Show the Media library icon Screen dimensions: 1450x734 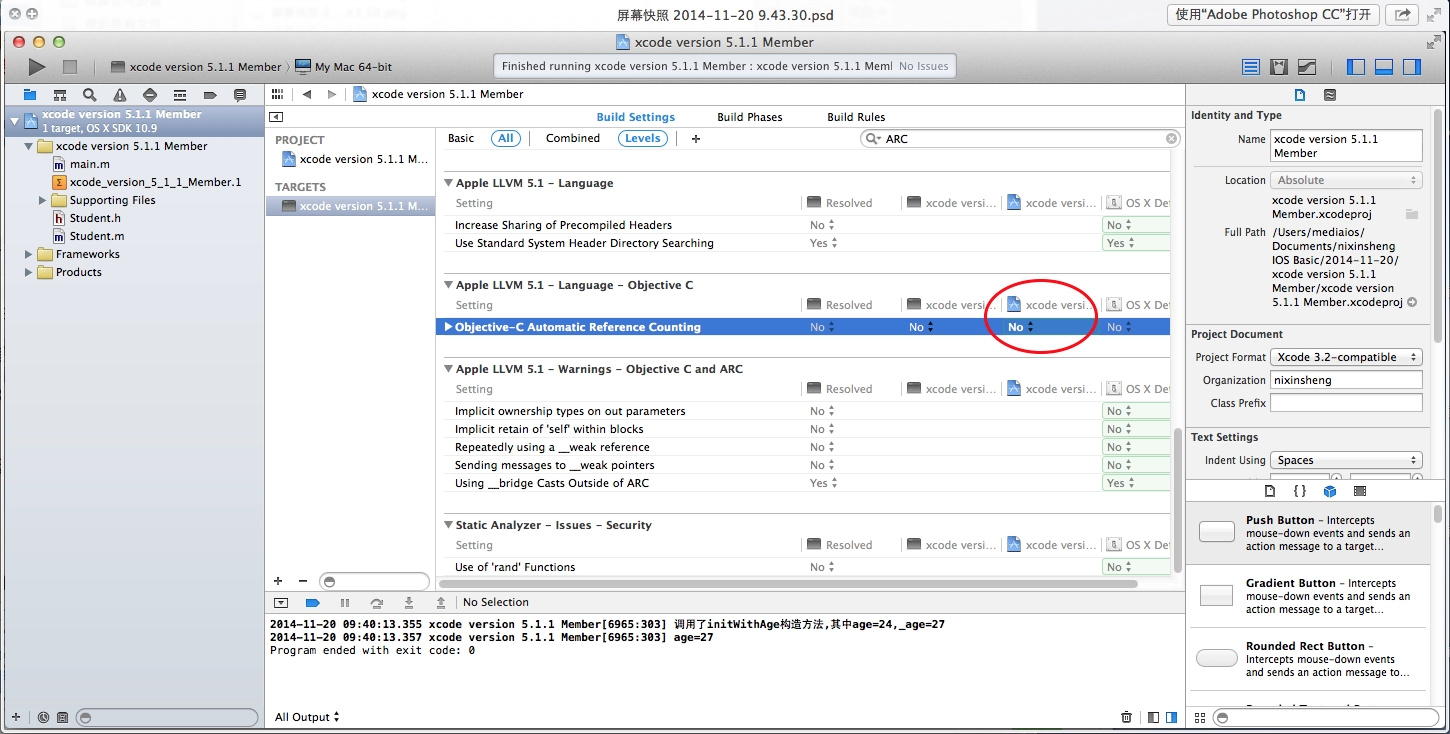(x=1360, y=491)
